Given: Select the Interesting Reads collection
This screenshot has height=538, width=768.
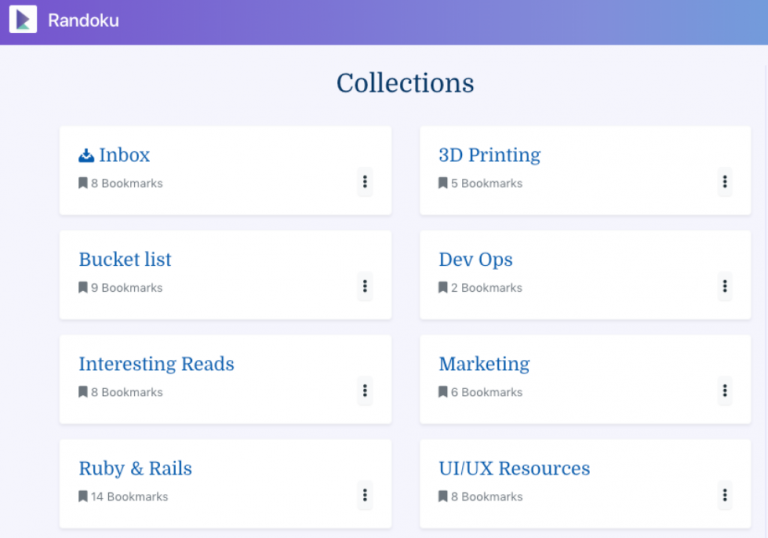Looking at the screenshot, I should pyautogui.click(x=156, y=364).
